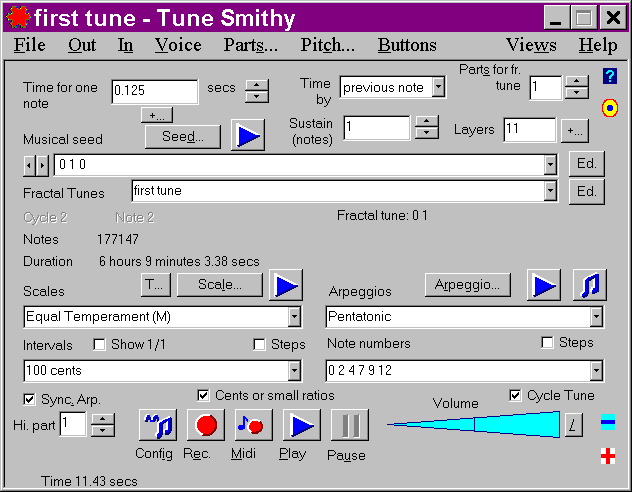Open the Voice menu
Screen dimensions: 632x492
[x=178, y=45]
